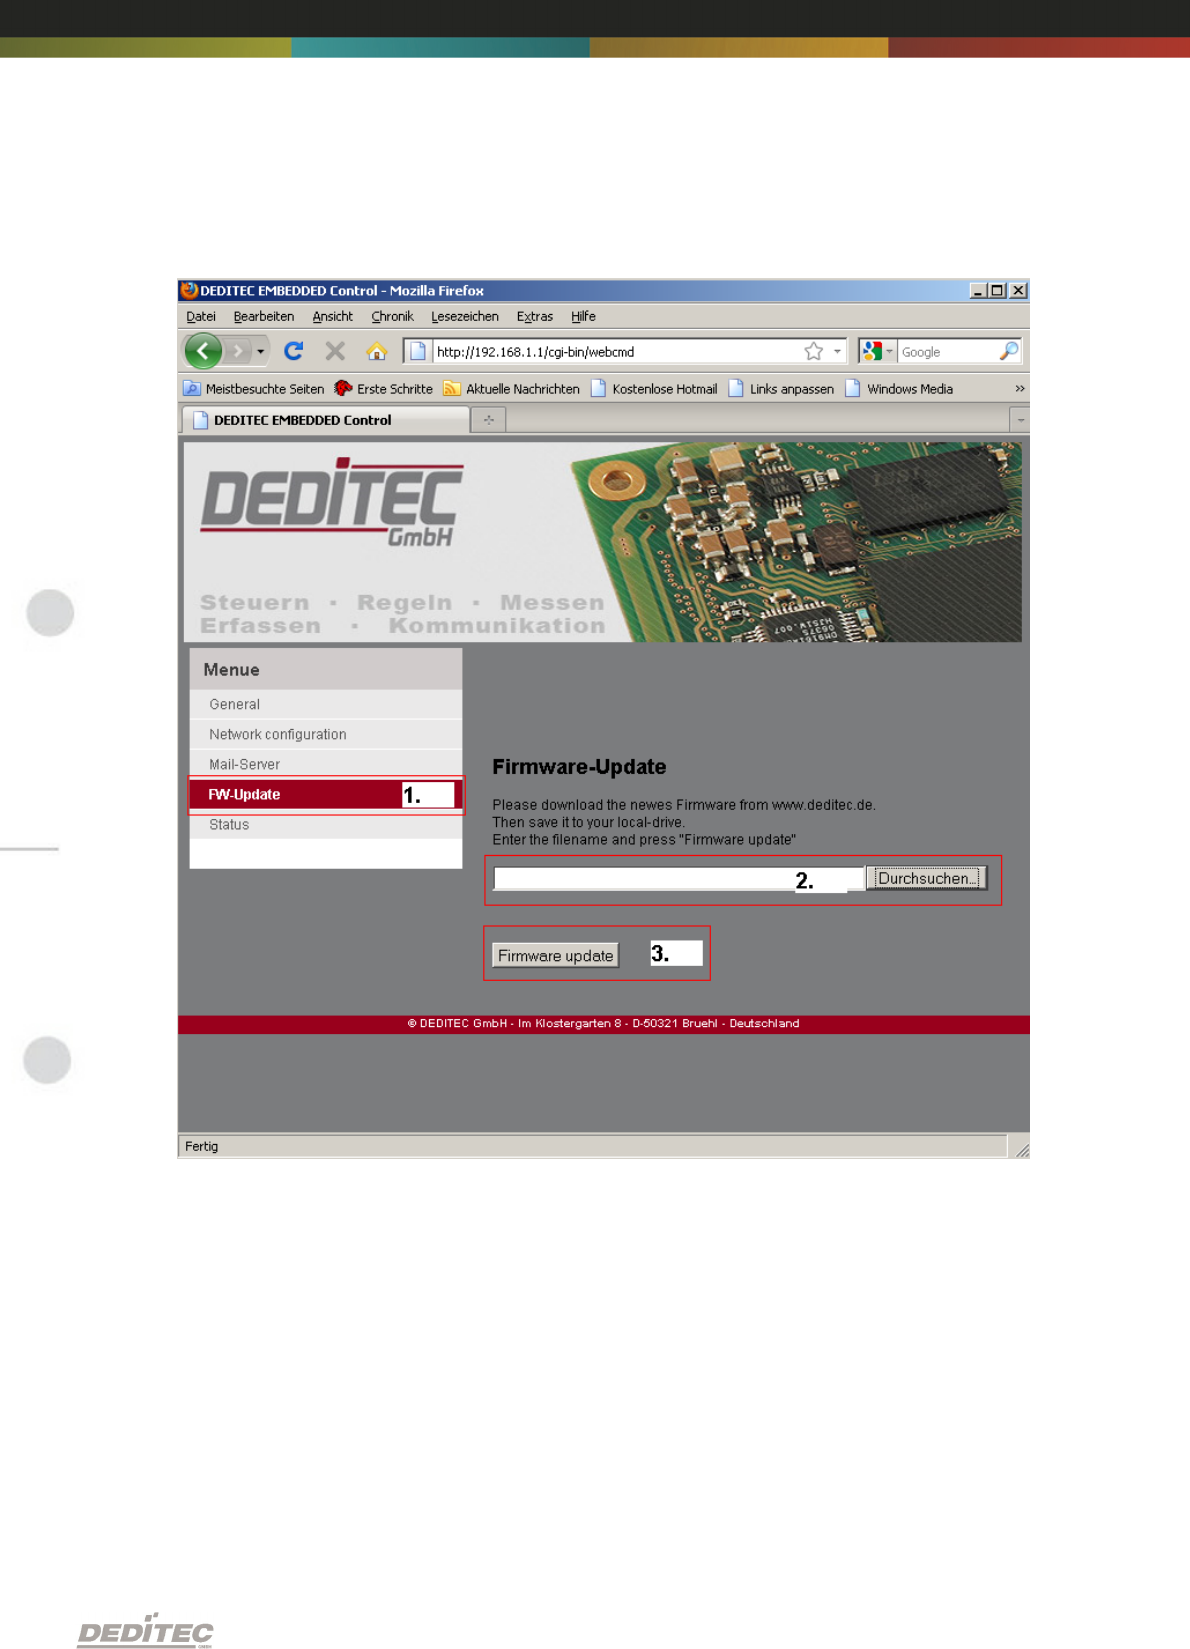Screen dimensions: 1190x1649
Task: Select the FW-Update menu entry
Action: (x=326, y=794)
